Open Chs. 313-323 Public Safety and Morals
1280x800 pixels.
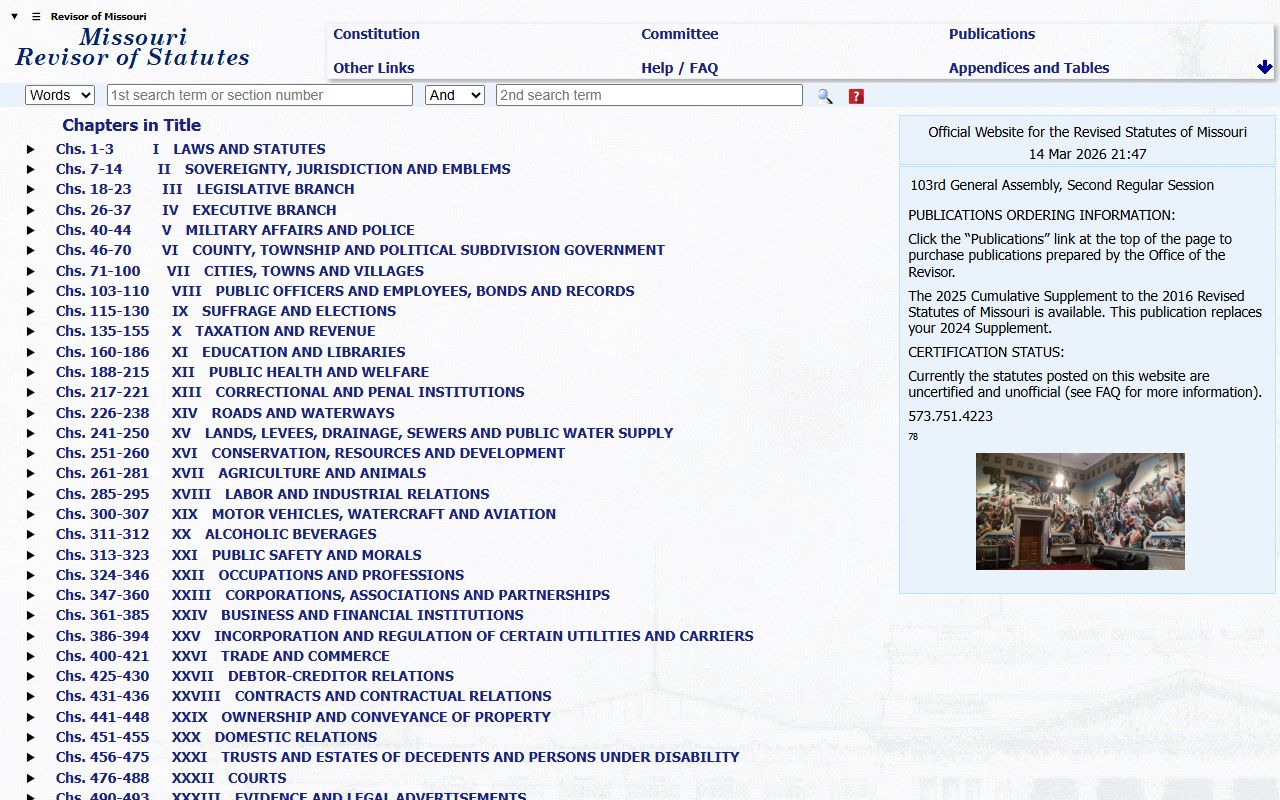pyautogui.click(x=238, y=555)
